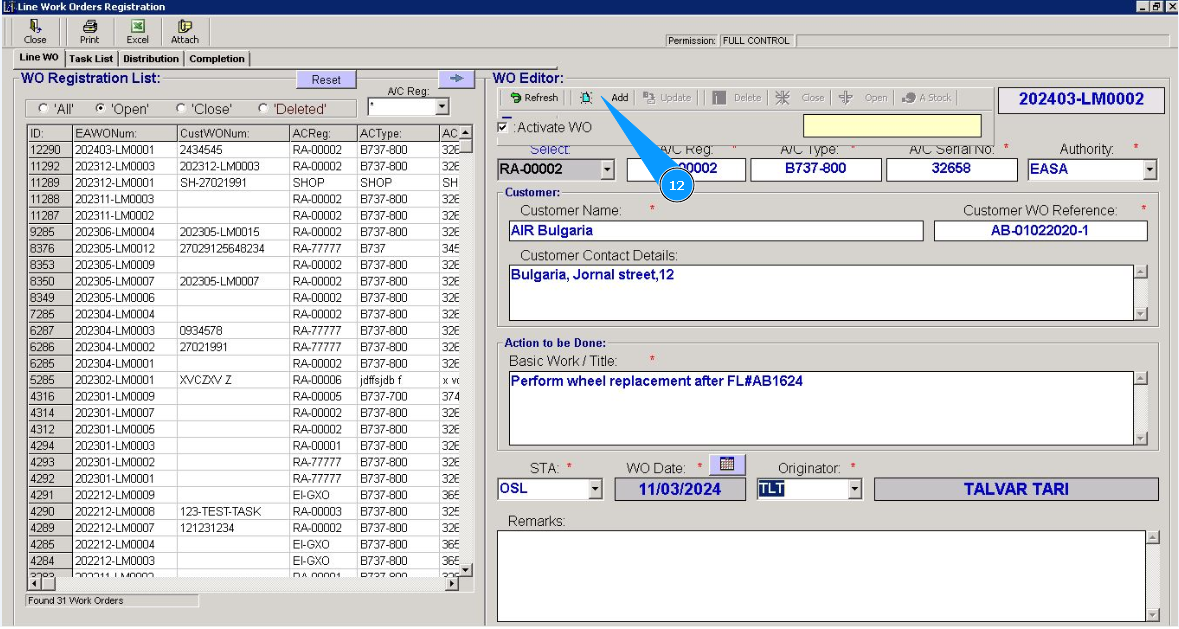The width and height of the screenshot is (1179, 629).
Task: Refresh the WO Editor
Action: pos(534,98)
